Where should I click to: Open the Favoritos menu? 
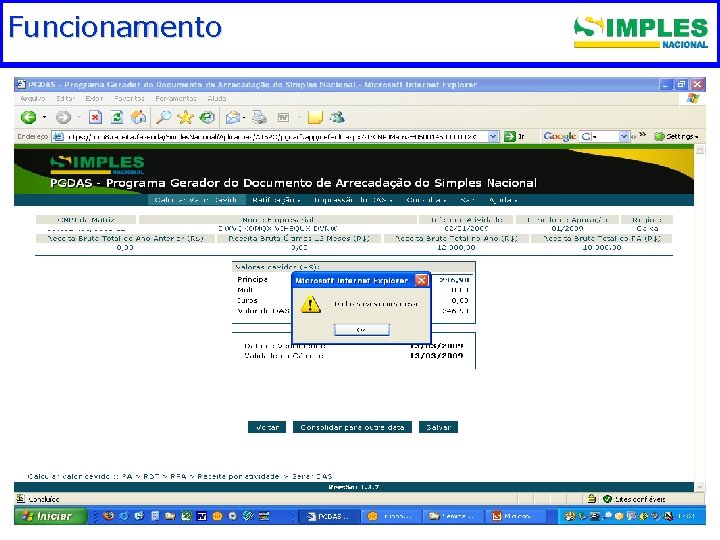[x=129, y=98]
